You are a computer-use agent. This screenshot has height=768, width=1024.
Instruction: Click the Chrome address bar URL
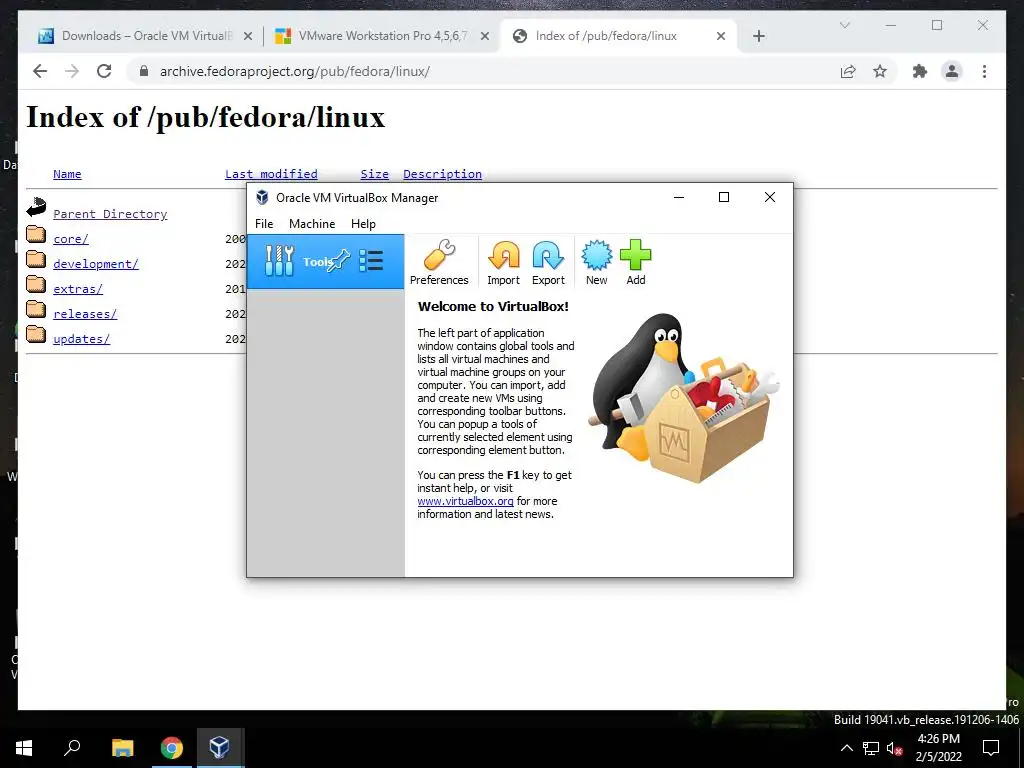pos(295,71)
